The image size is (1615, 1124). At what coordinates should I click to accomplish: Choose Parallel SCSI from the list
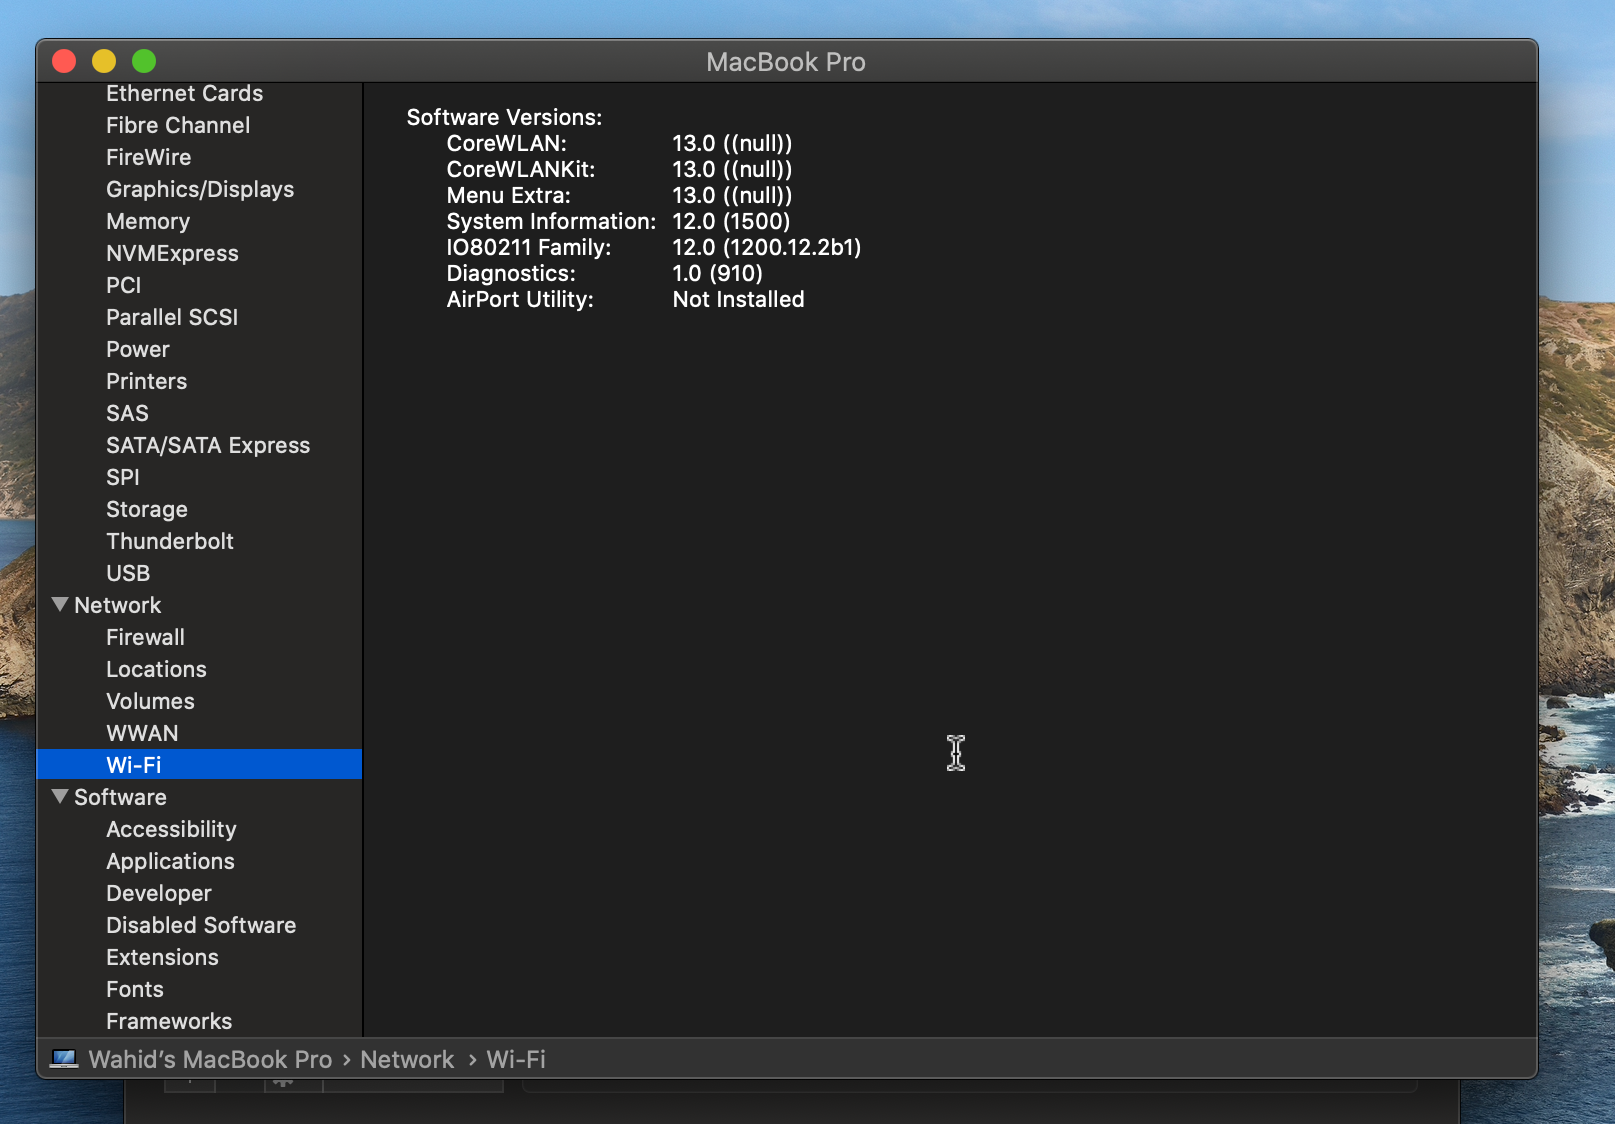[172, 317]
